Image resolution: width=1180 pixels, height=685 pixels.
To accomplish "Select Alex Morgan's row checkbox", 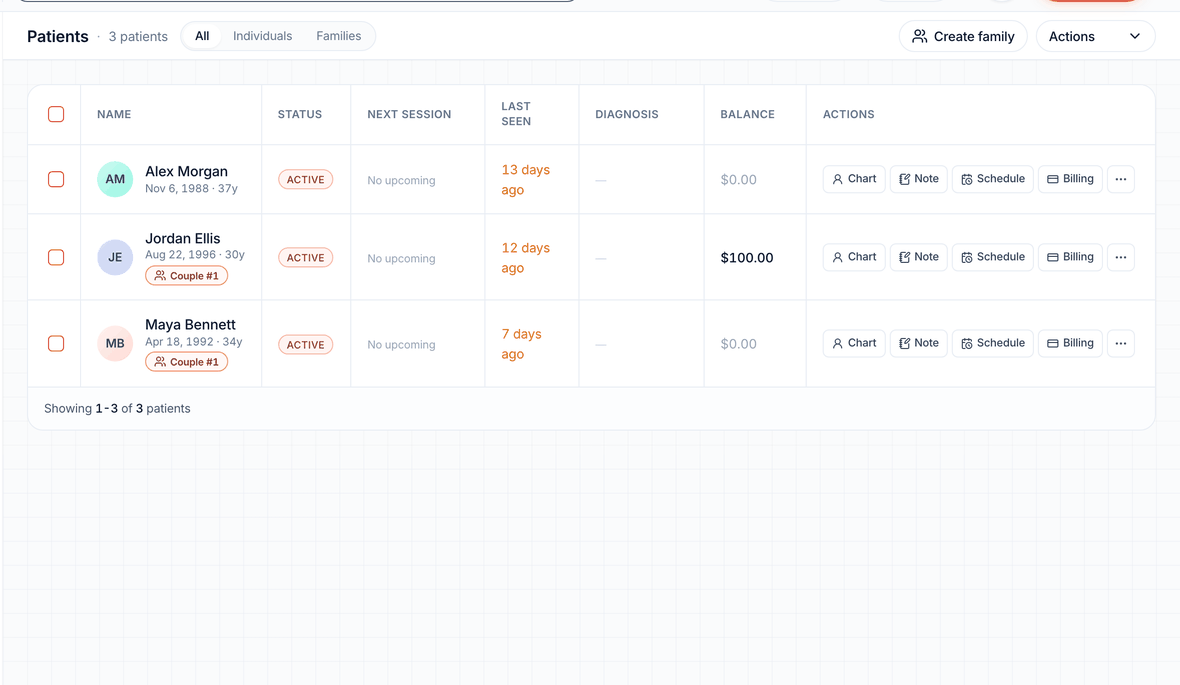I will tap(56, 179).
